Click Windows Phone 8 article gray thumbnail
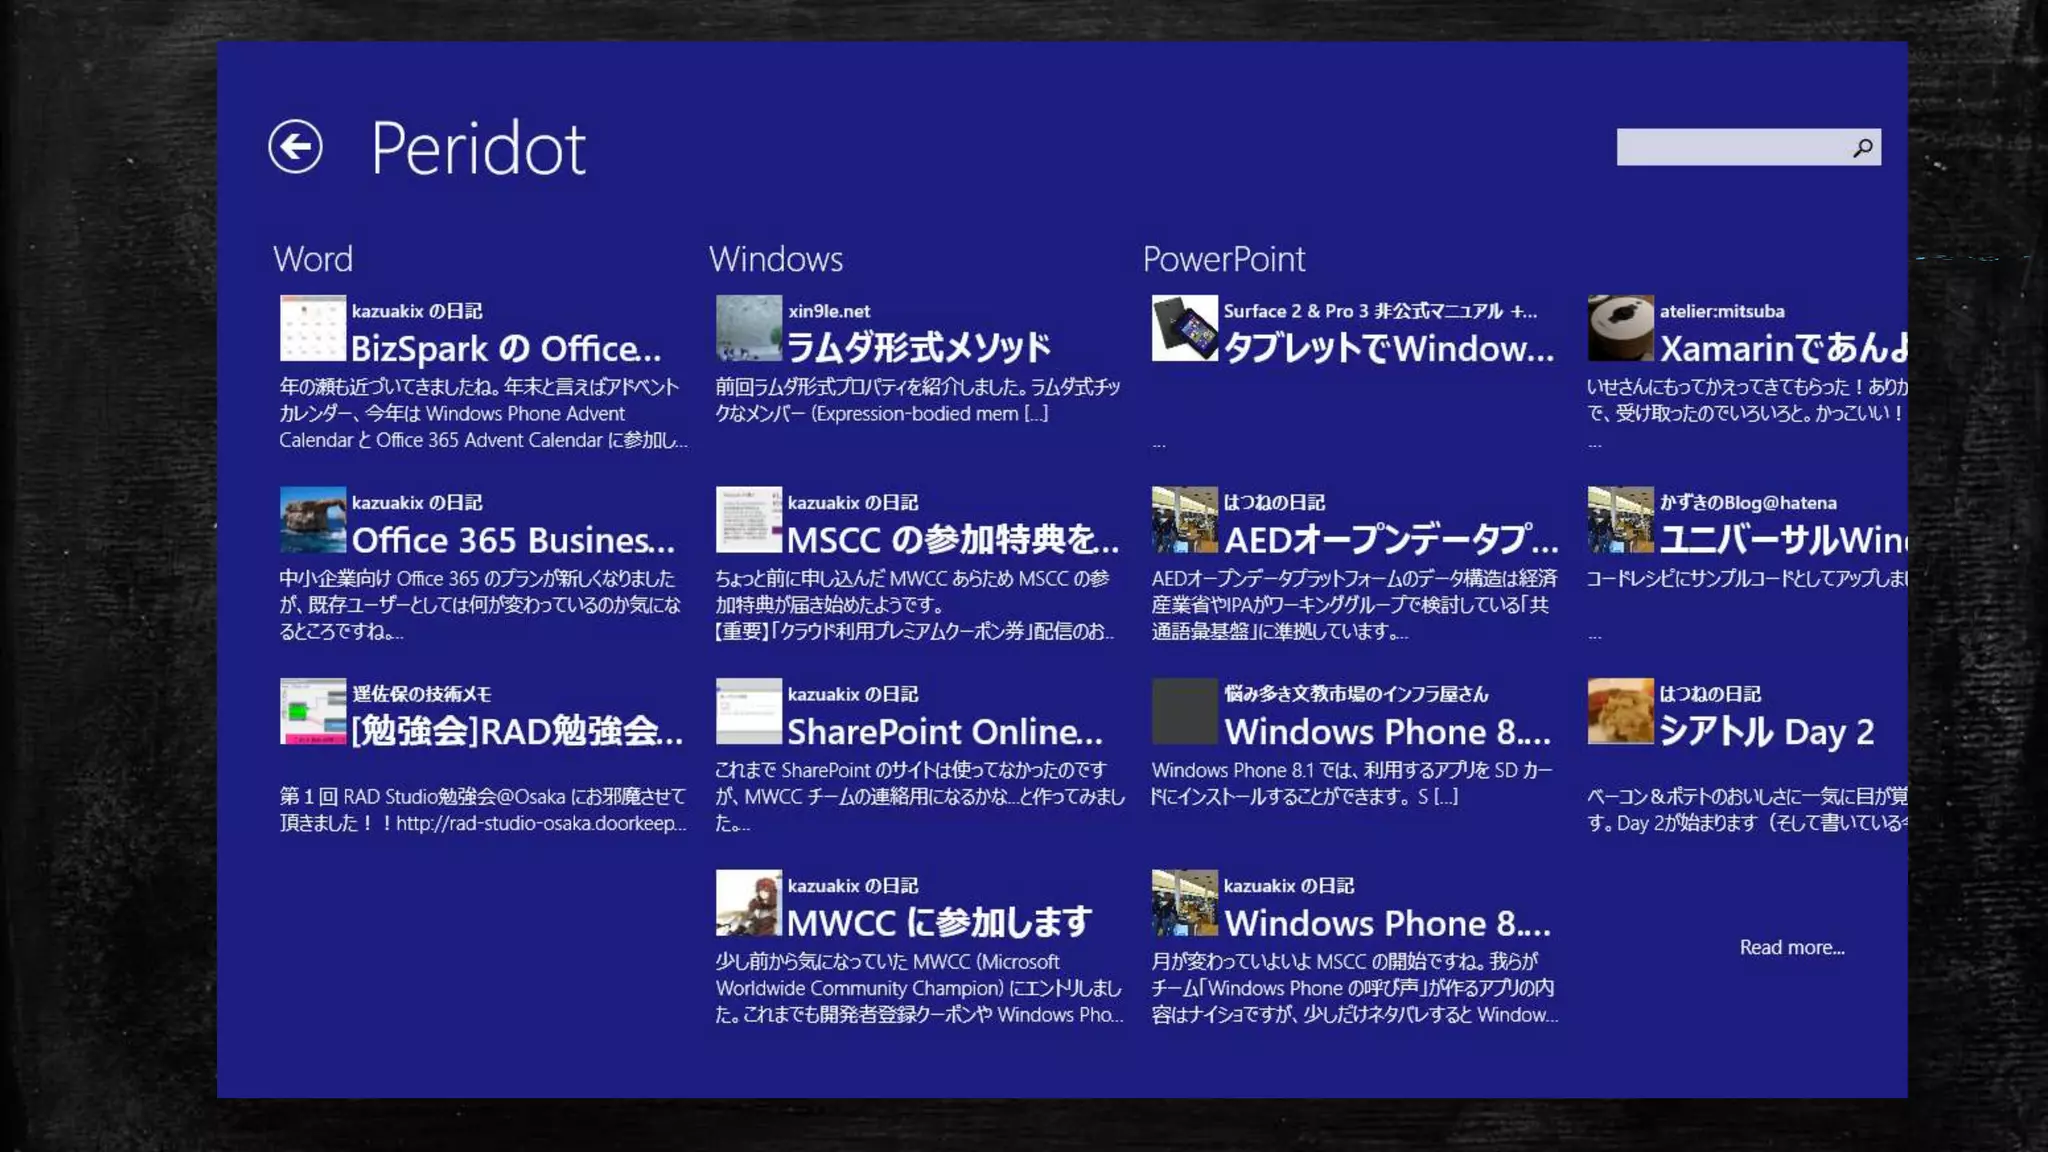2048x1152 pixels. tap(1185, 712)
